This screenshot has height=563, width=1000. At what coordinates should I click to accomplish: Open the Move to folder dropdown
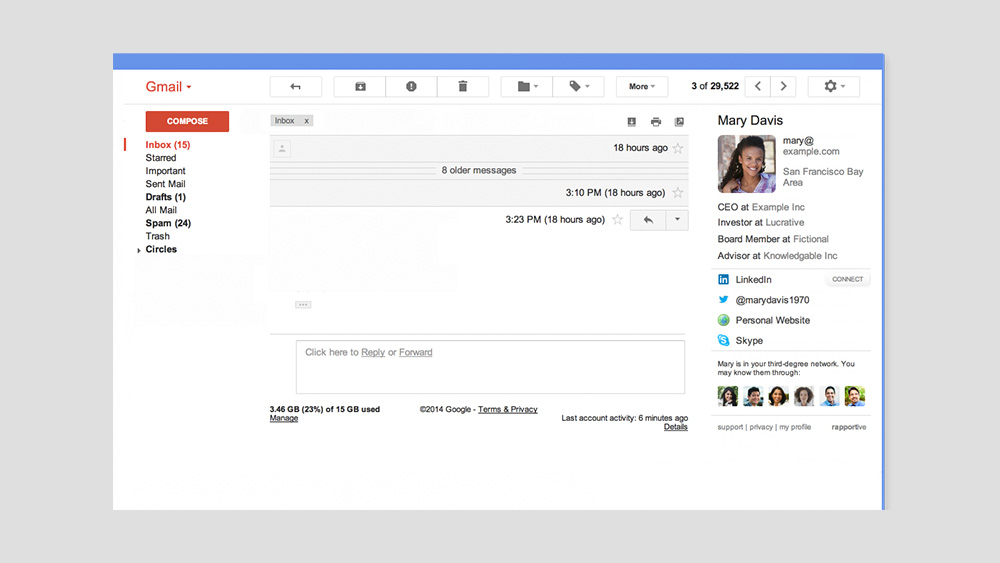tap(527, 87)
